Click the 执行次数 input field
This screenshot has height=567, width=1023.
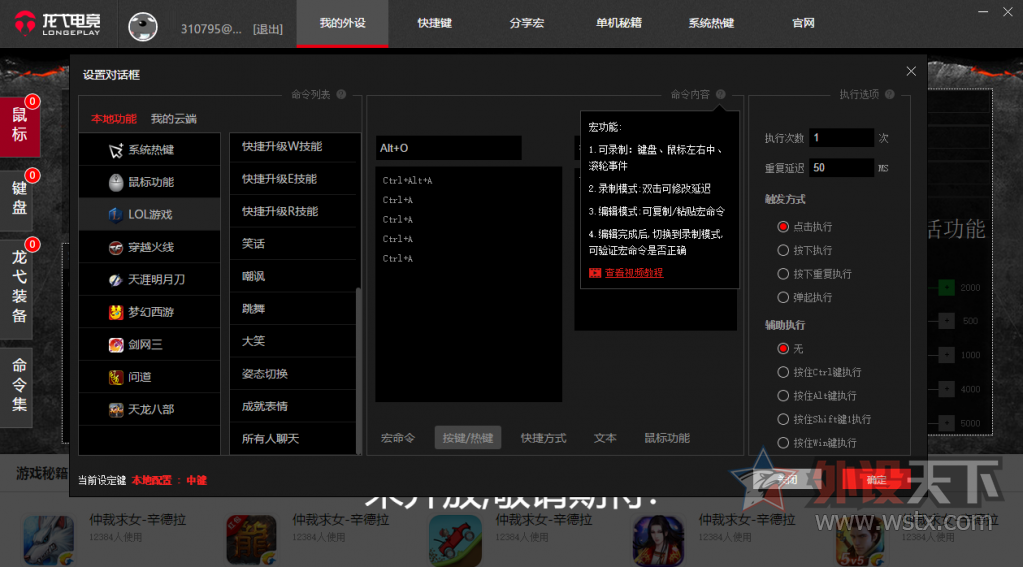click(x=841, y=138)
